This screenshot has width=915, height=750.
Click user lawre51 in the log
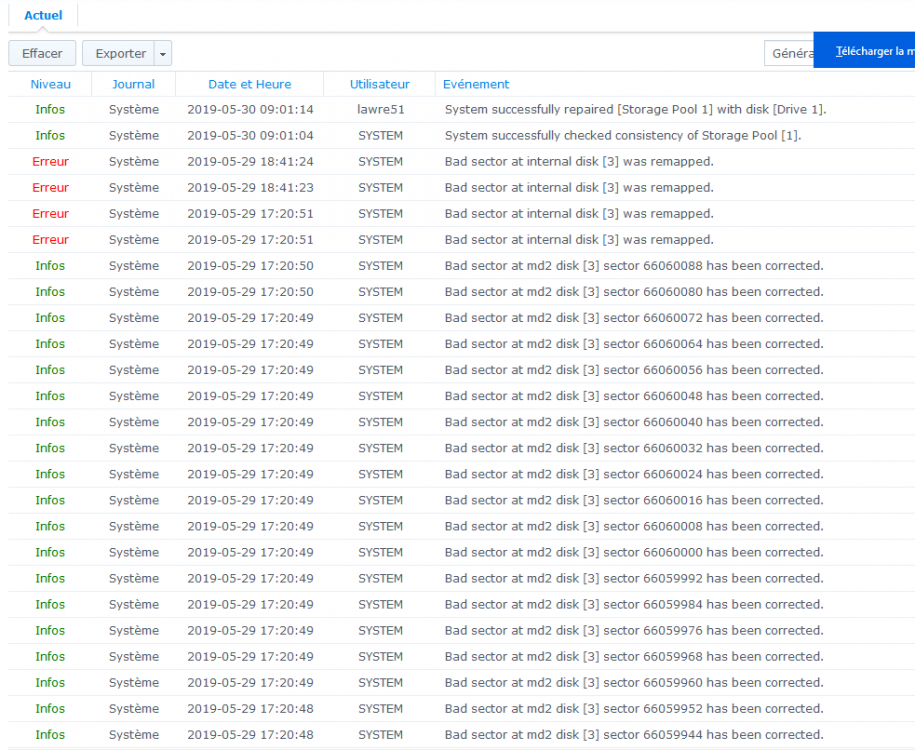click(380, 110)
